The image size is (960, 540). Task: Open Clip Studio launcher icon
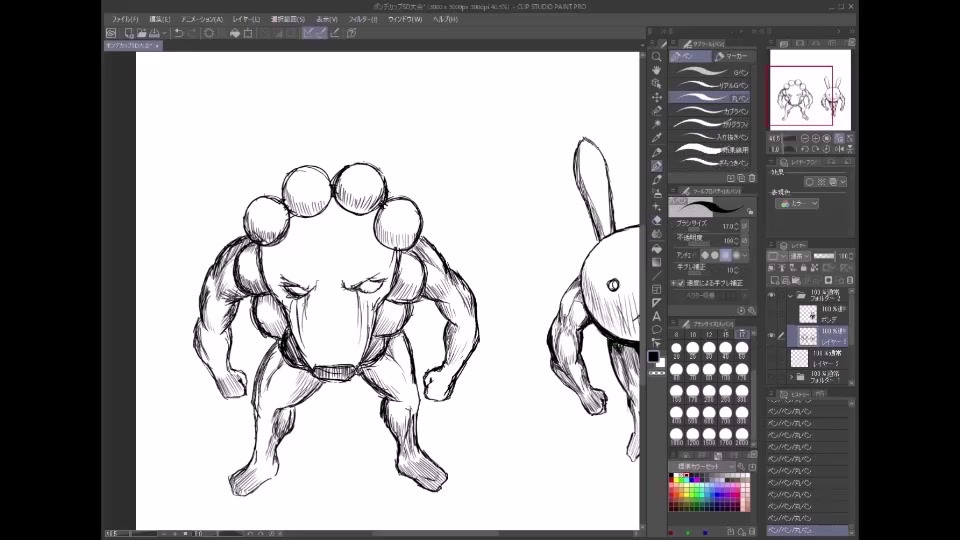click(111, 33)
